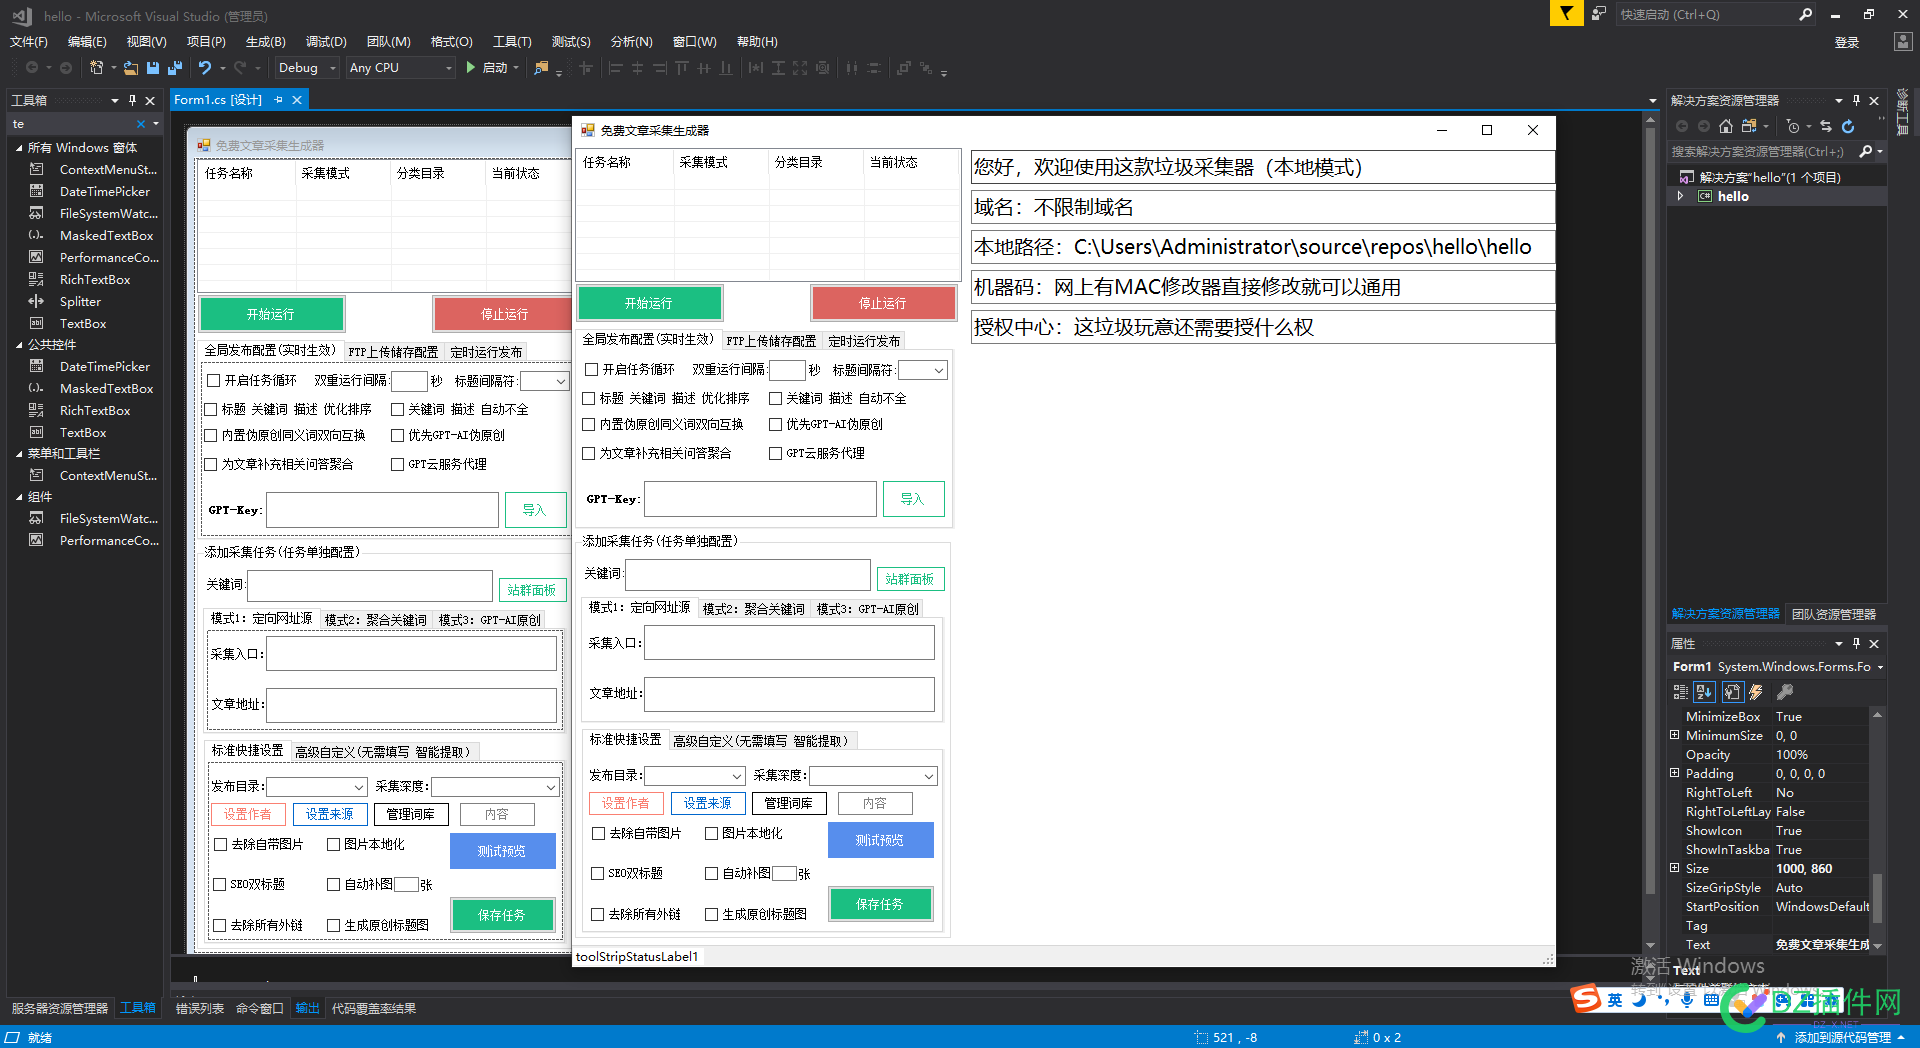Image resolution: width=1920 pixels, height=1048 pixels.
Task: Open the 生成(B) menu
Action: [265, 41]
